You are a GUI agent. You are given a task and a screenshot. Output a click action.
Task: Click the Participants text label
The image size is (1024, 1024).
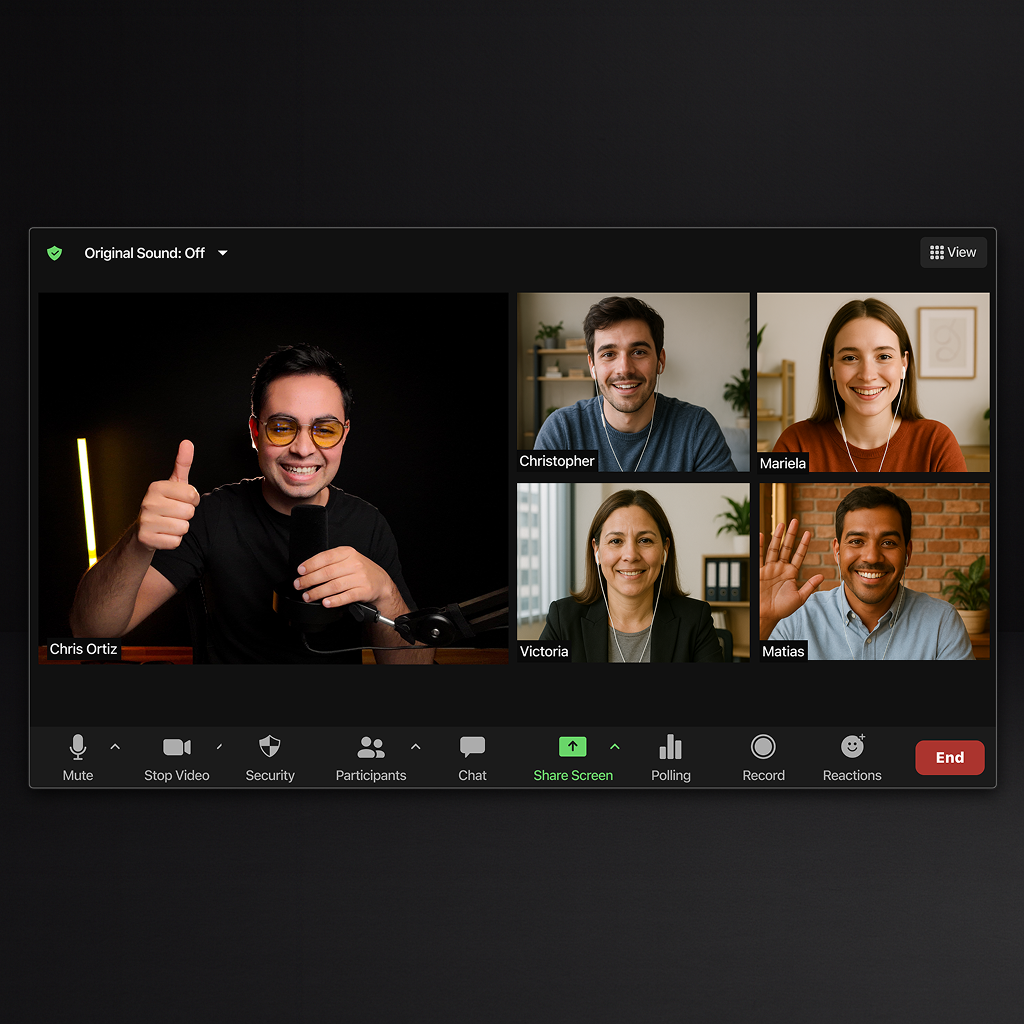pyautogui.click(x=371, y=776)
